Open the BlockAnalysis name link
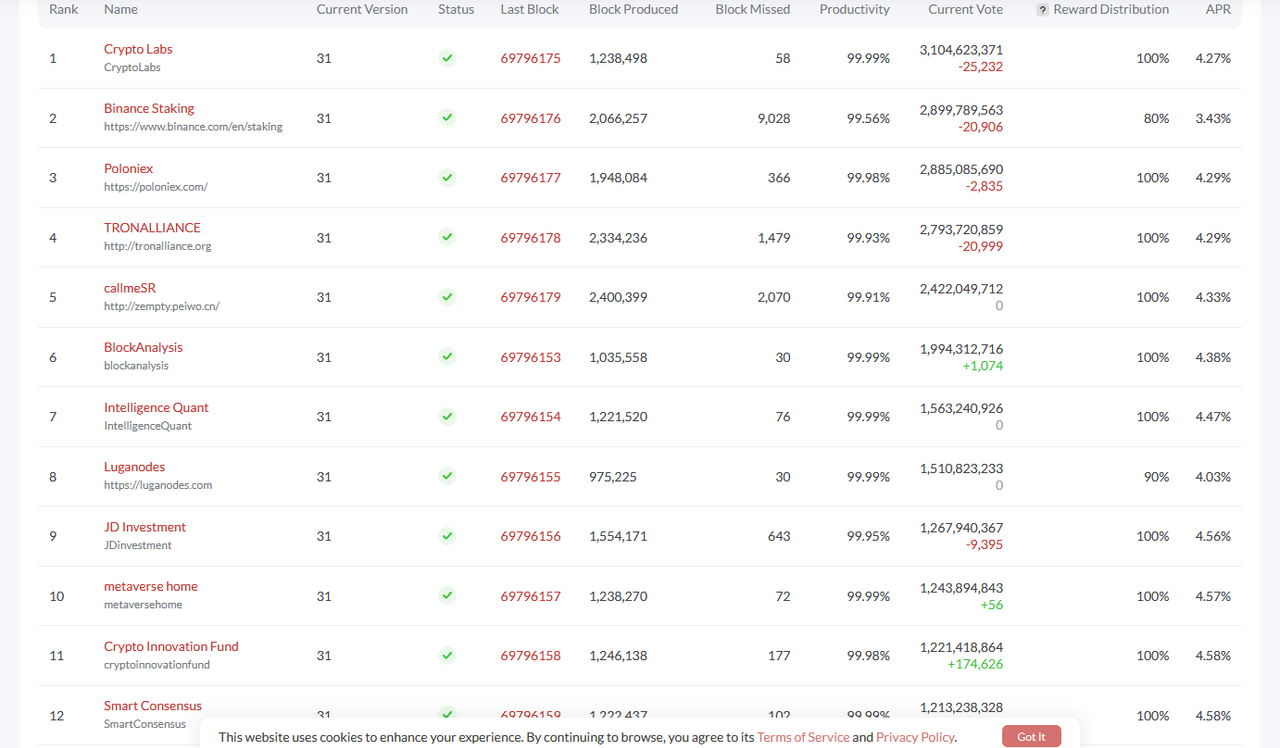 click(143, 347)
